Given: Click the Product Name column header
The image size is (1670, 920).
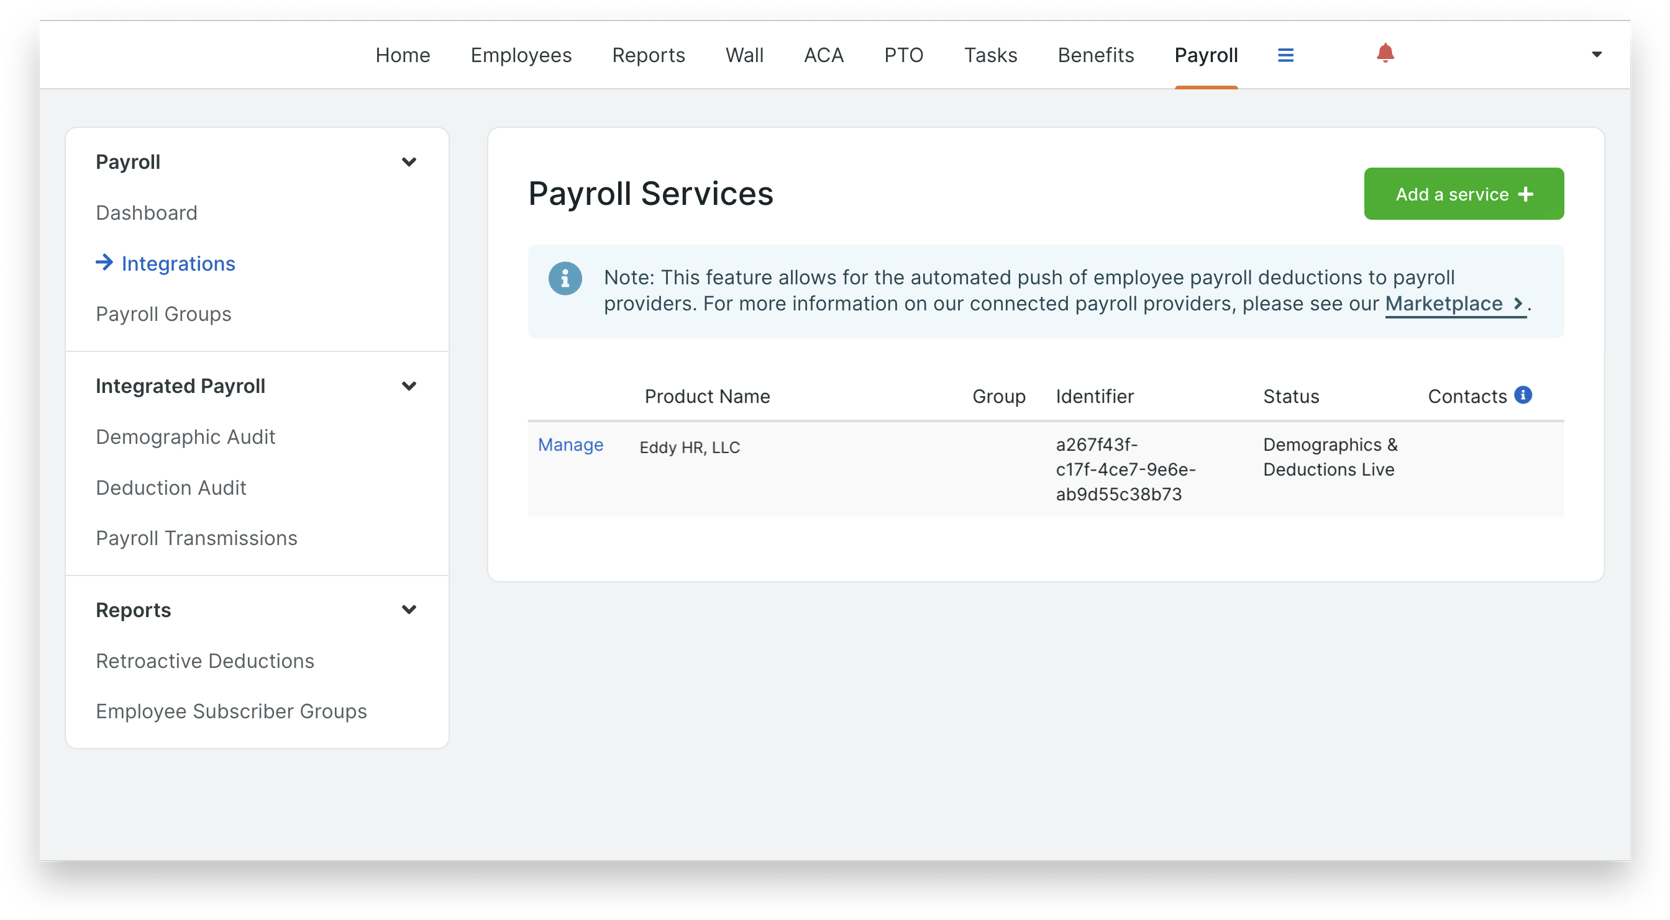Looking at the screenshot, I should (707, 396).
